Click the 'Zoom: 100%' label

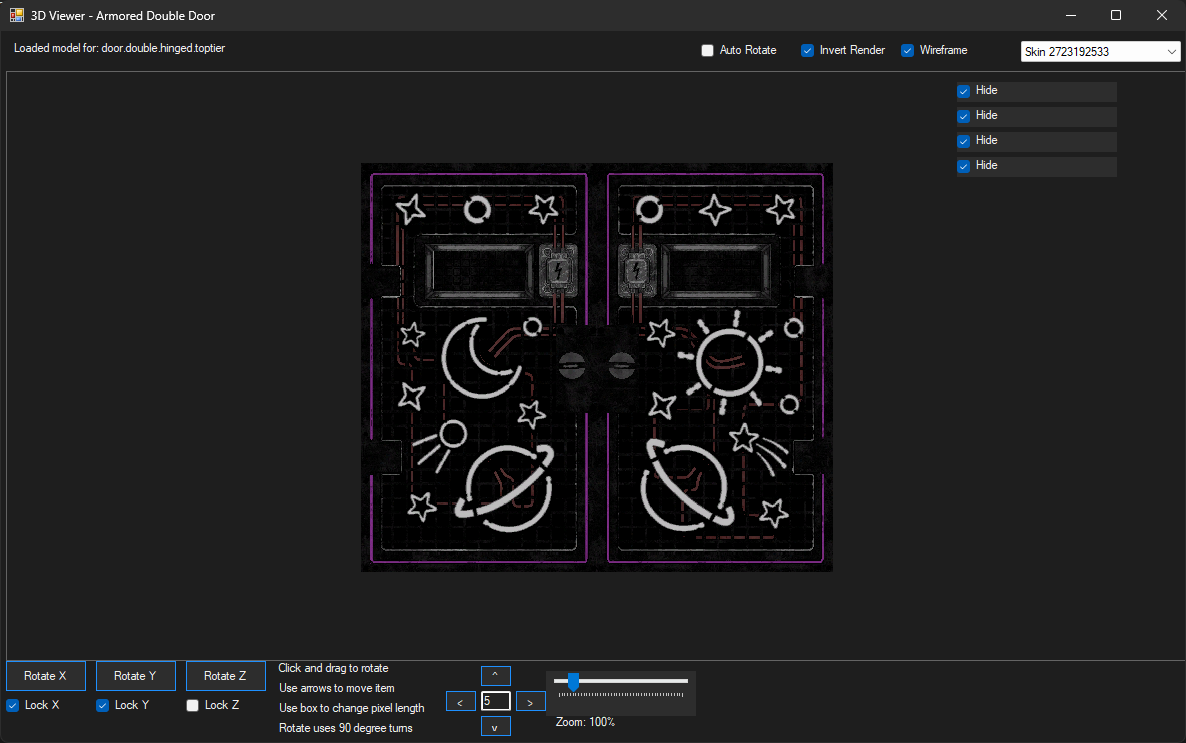click(585, 722)
